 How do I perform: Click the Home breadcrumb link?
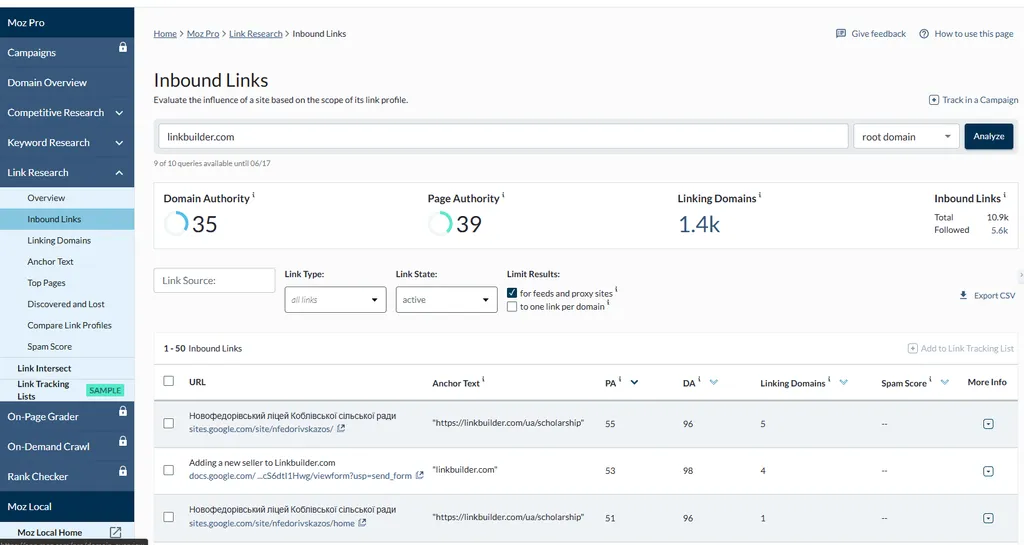pyautogui.click(x=165, y=34)
